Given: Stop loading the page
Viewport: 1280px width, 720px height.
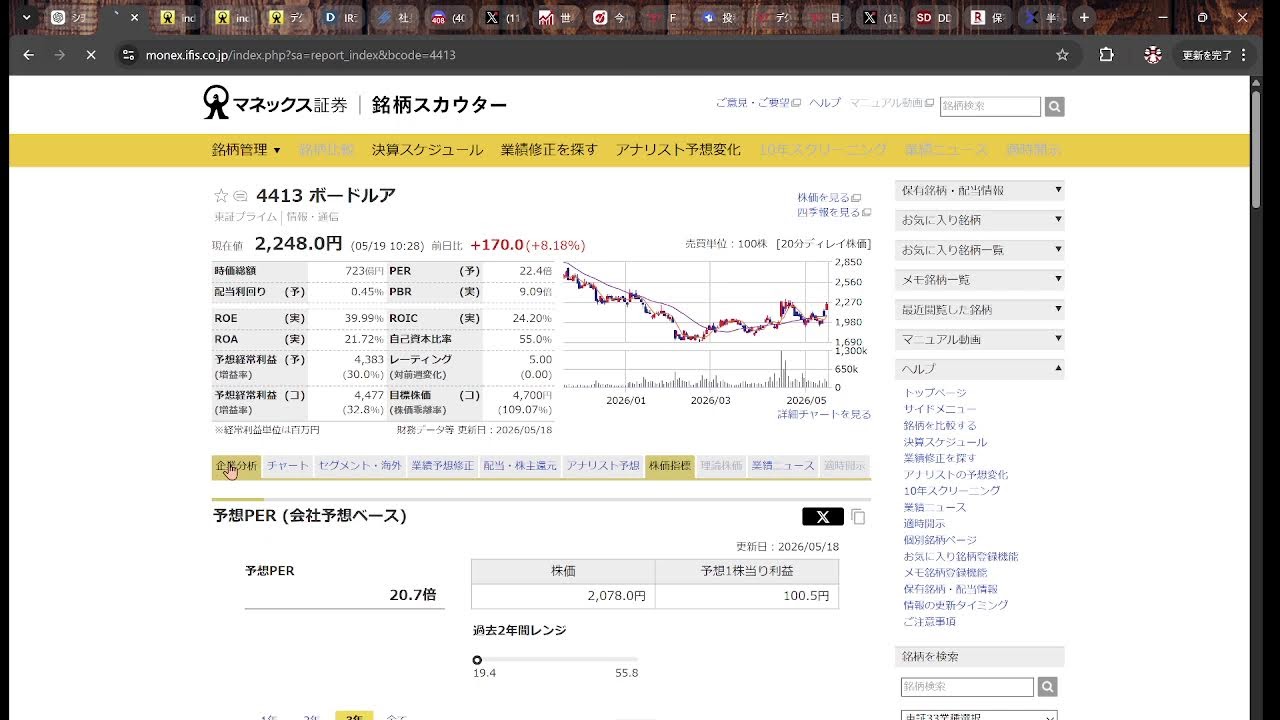Looking at the screenshot, I should click(x=90, y=55).
